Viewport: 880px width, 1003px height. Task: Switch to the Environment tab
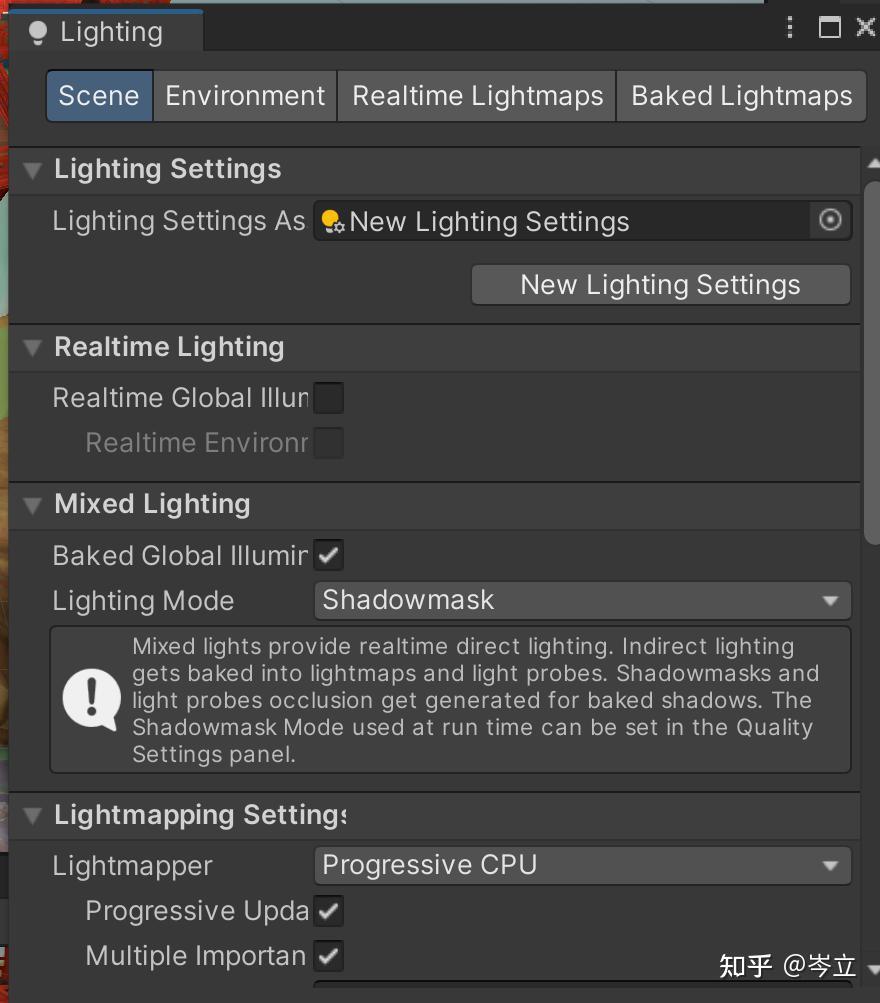(244, 95)
